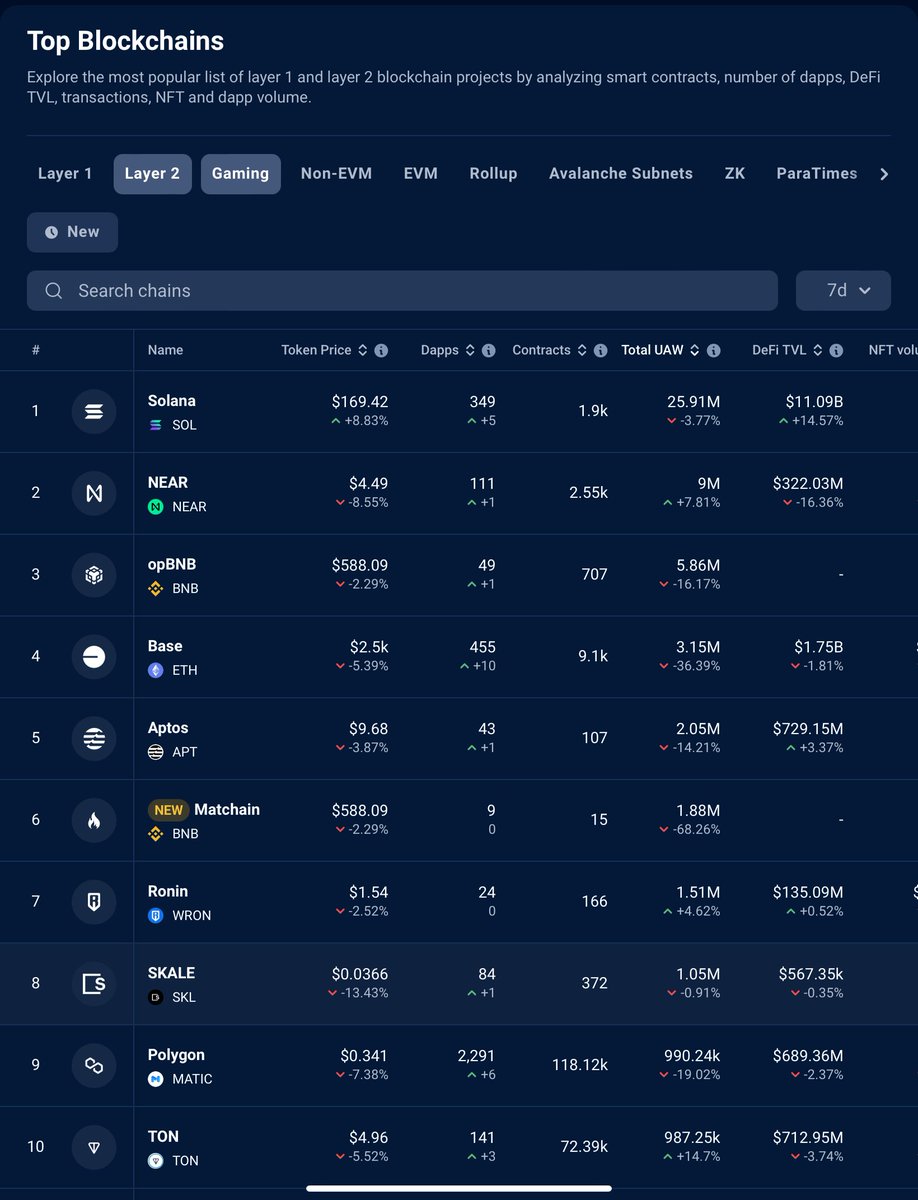
Task: Click the NEW badge beside Matchain
Action: [x=169, y=810]
